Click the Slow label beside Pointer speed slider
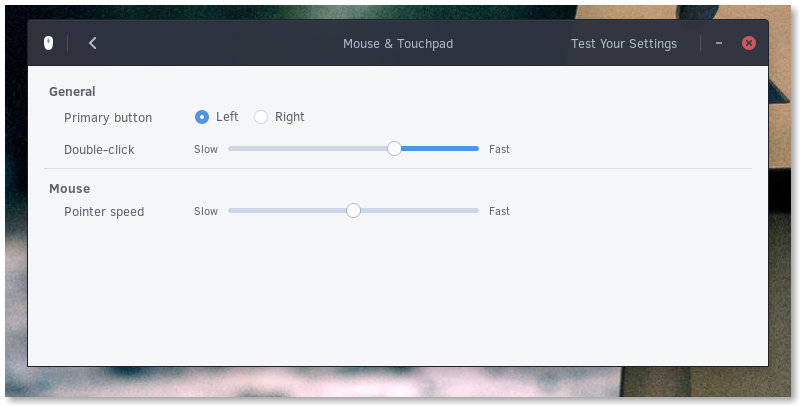This screenshot has height=406, width=800. tap(206, 211)
